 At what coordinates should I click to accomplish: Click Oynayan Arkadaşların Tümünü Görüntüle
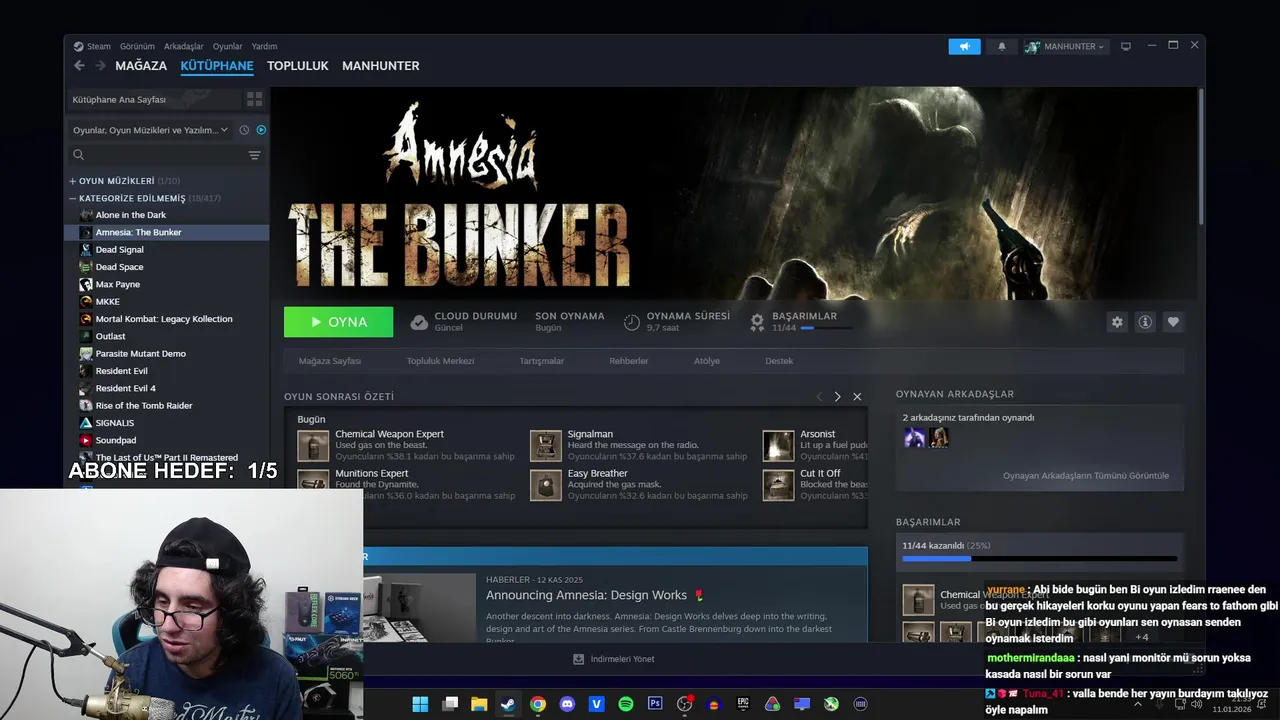point(1086,476)
